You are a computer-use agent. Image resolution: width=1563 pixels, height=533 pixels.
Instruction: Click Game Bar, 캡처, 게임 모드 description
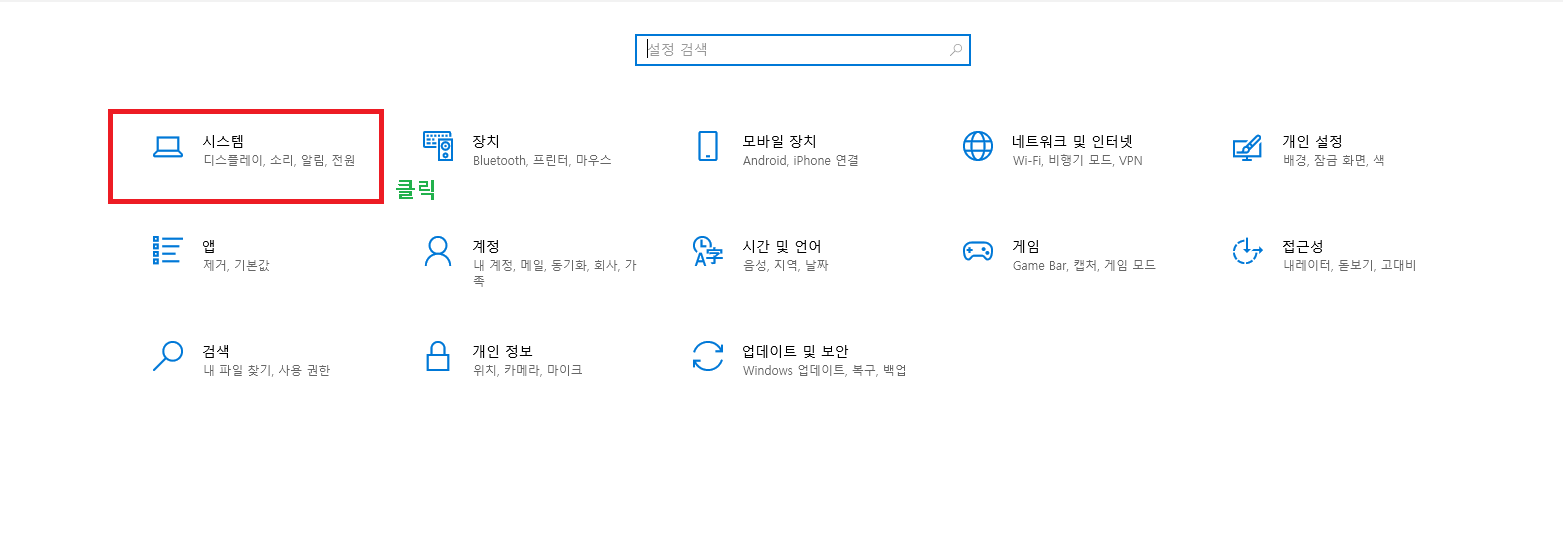point(1084,266)
